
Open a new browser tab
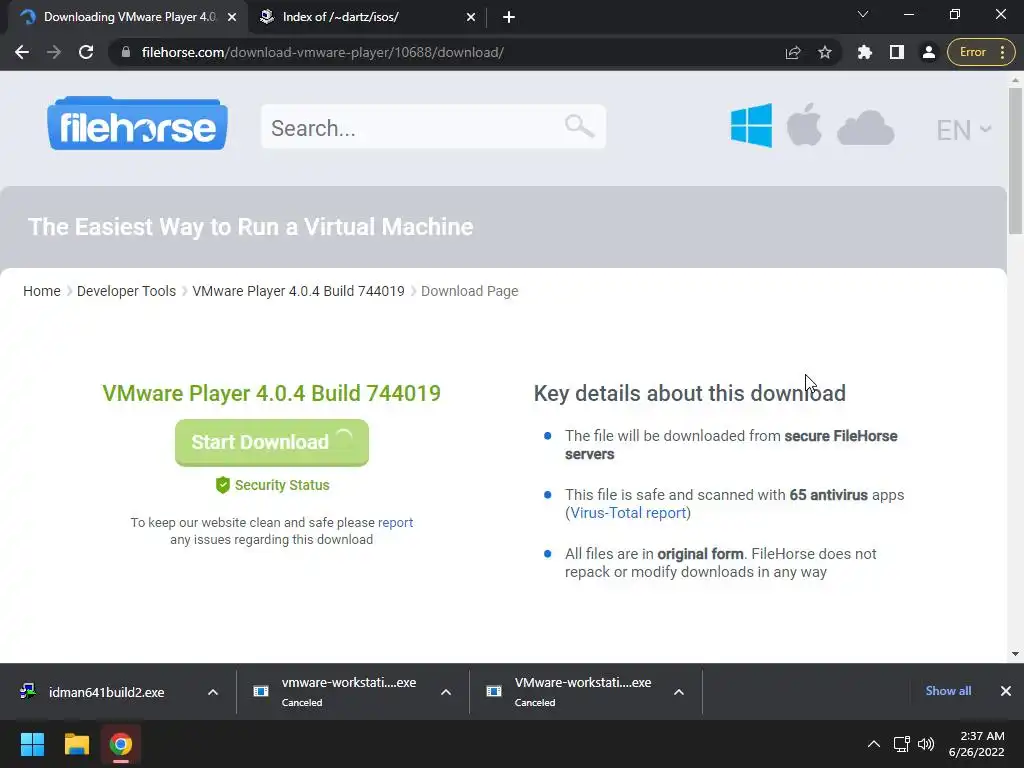pos(509,17)
